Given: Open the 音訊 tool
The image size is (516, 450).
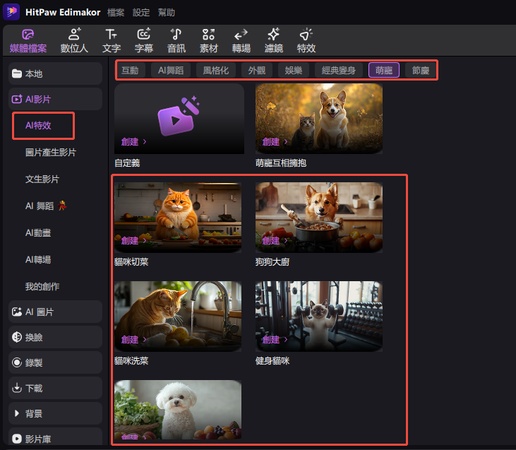Looking at the screenshot, I should tap(176, 41).
